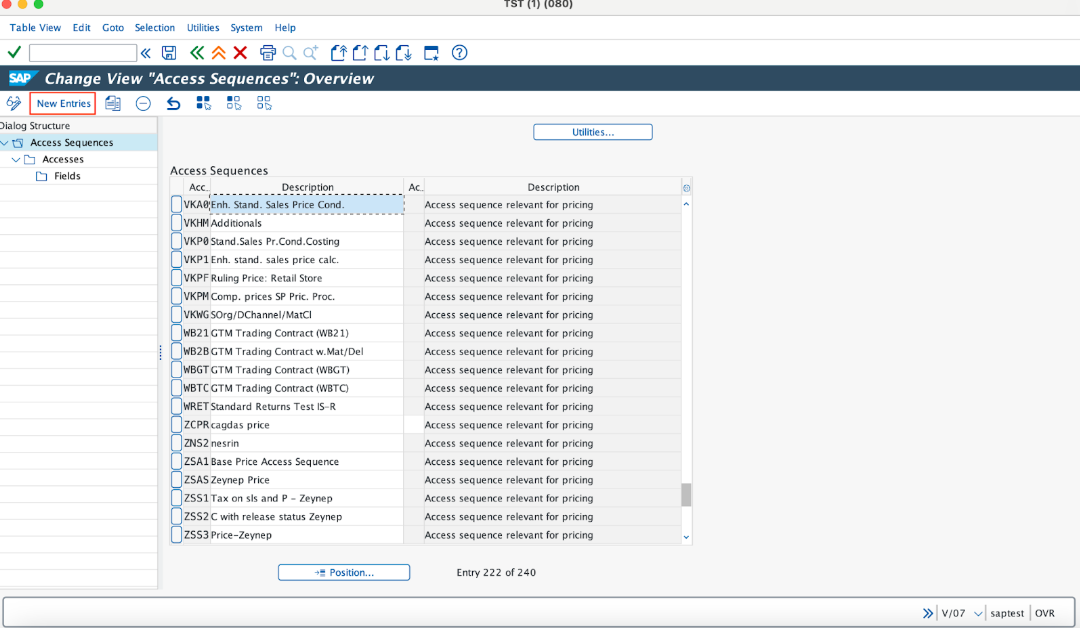Screen dimensions: 1080x628
Task: Collapse the Accesses tree node
Action: point(16,159)
